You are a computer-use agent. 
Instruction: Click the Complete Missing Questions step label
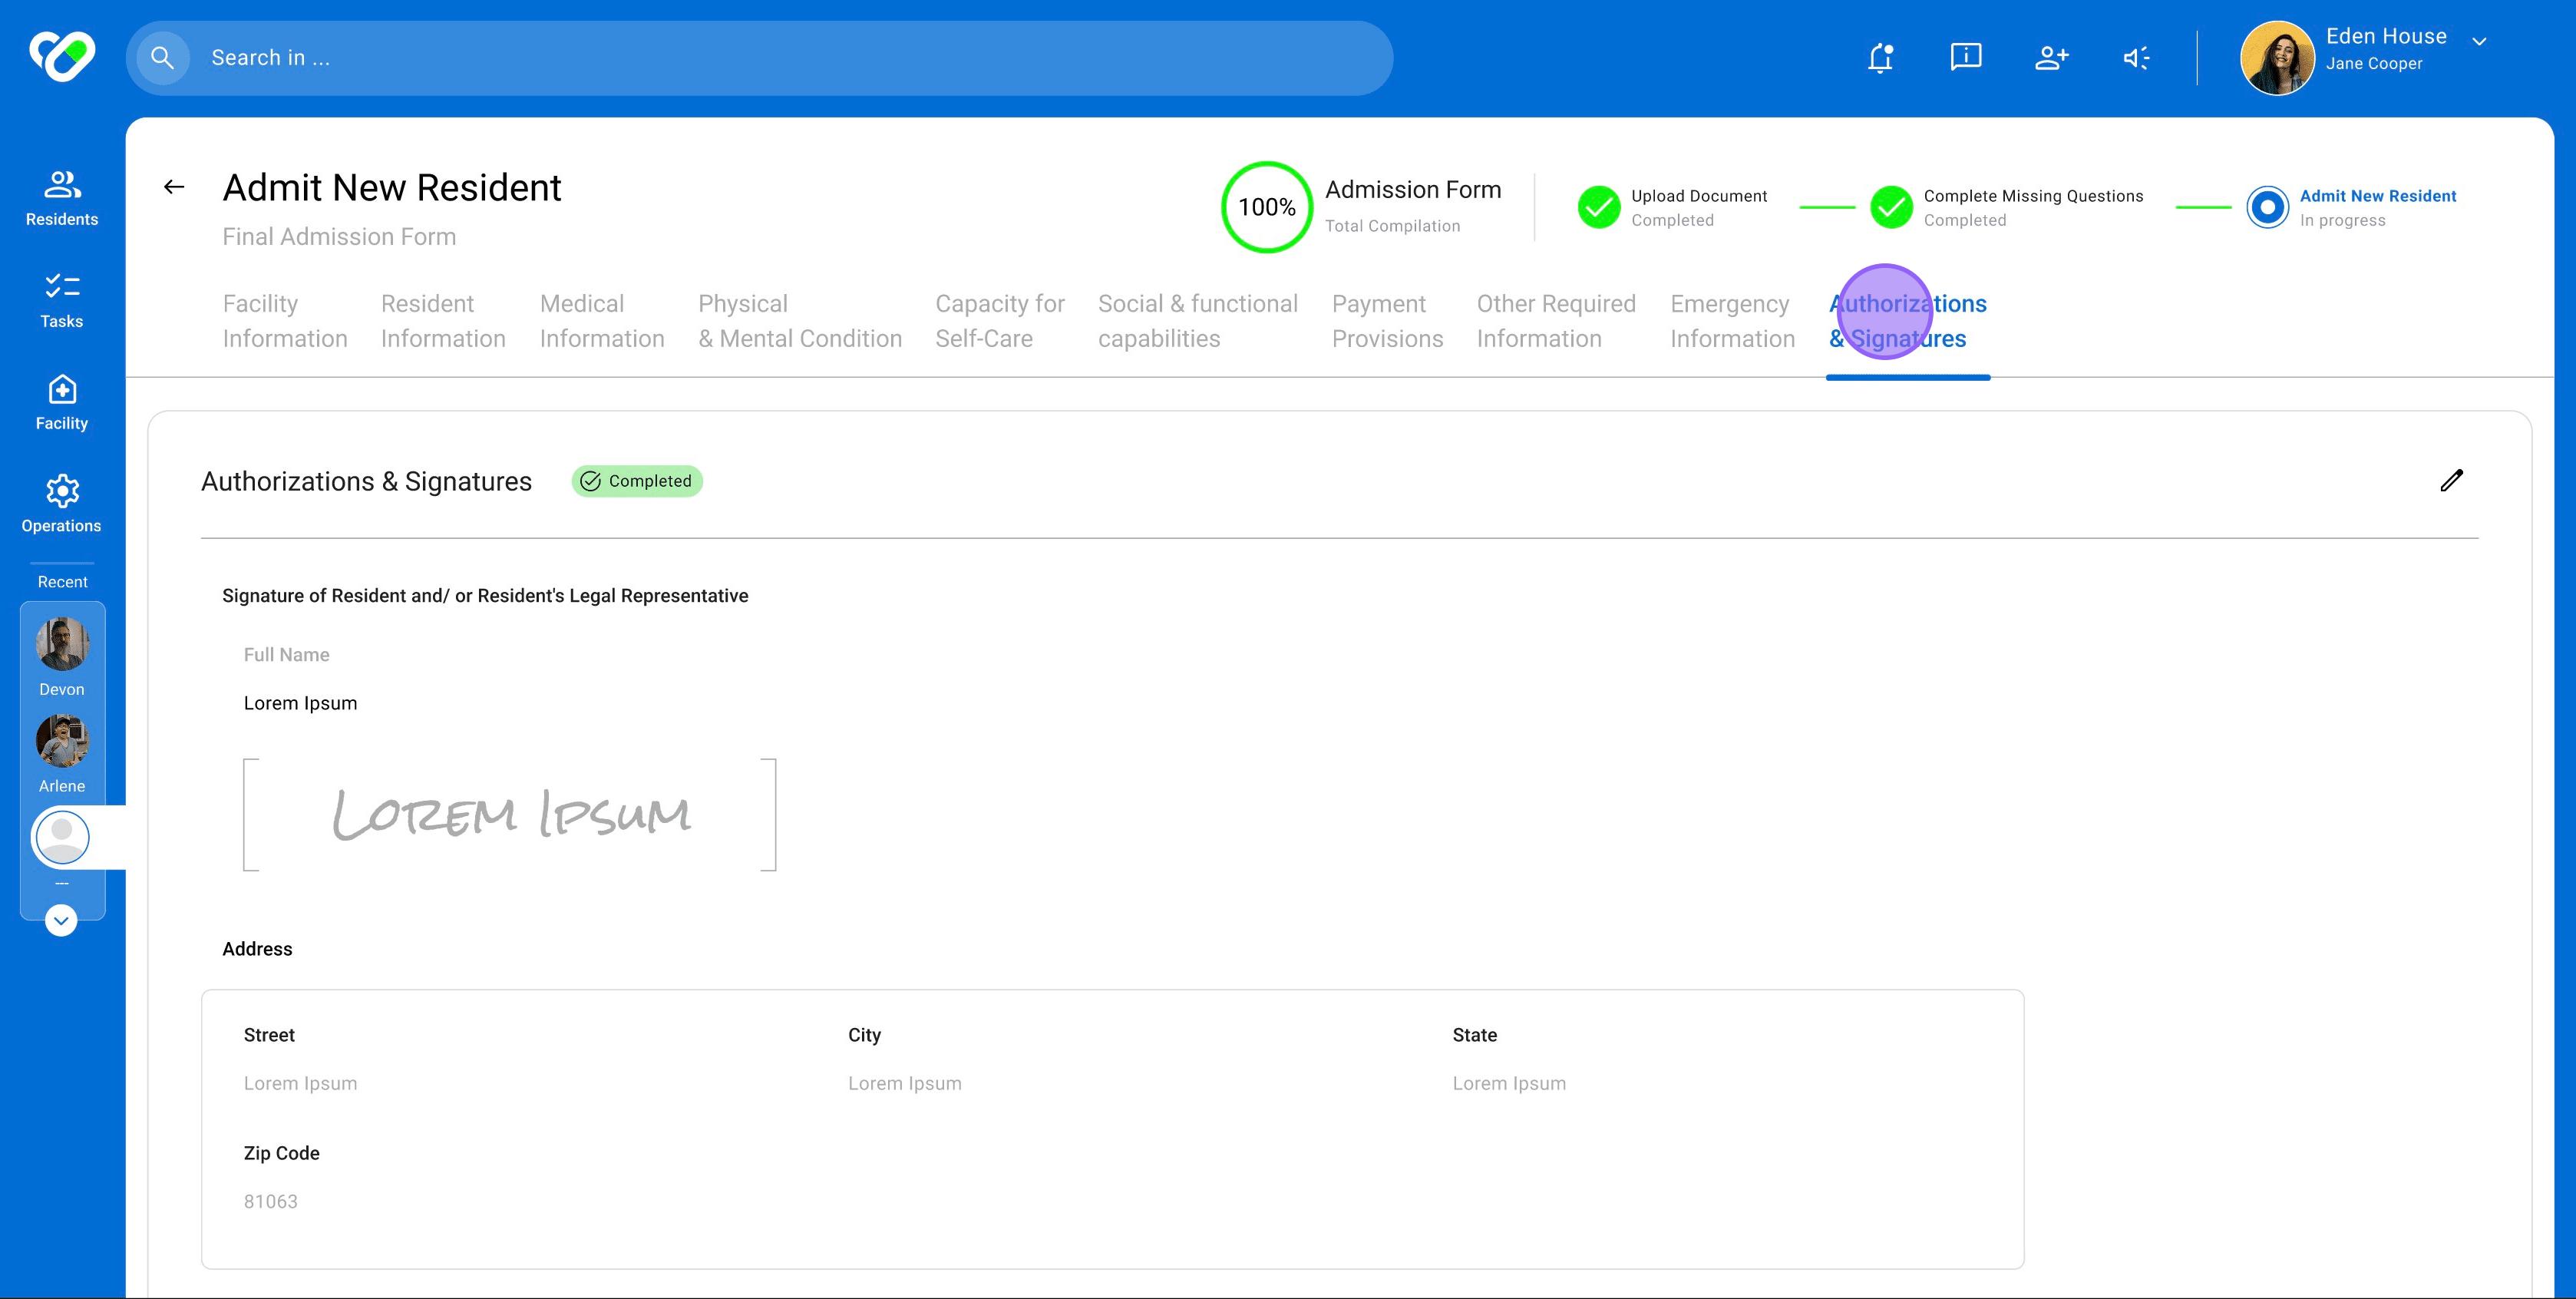click(x=2033, y=196)
